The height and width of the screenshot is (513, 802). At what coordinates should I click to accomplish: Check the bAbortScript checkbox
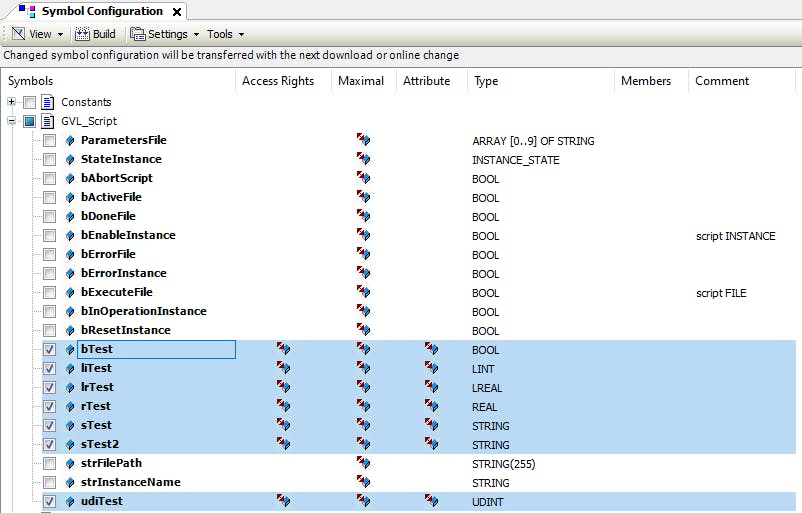click(x=49, y=178)
